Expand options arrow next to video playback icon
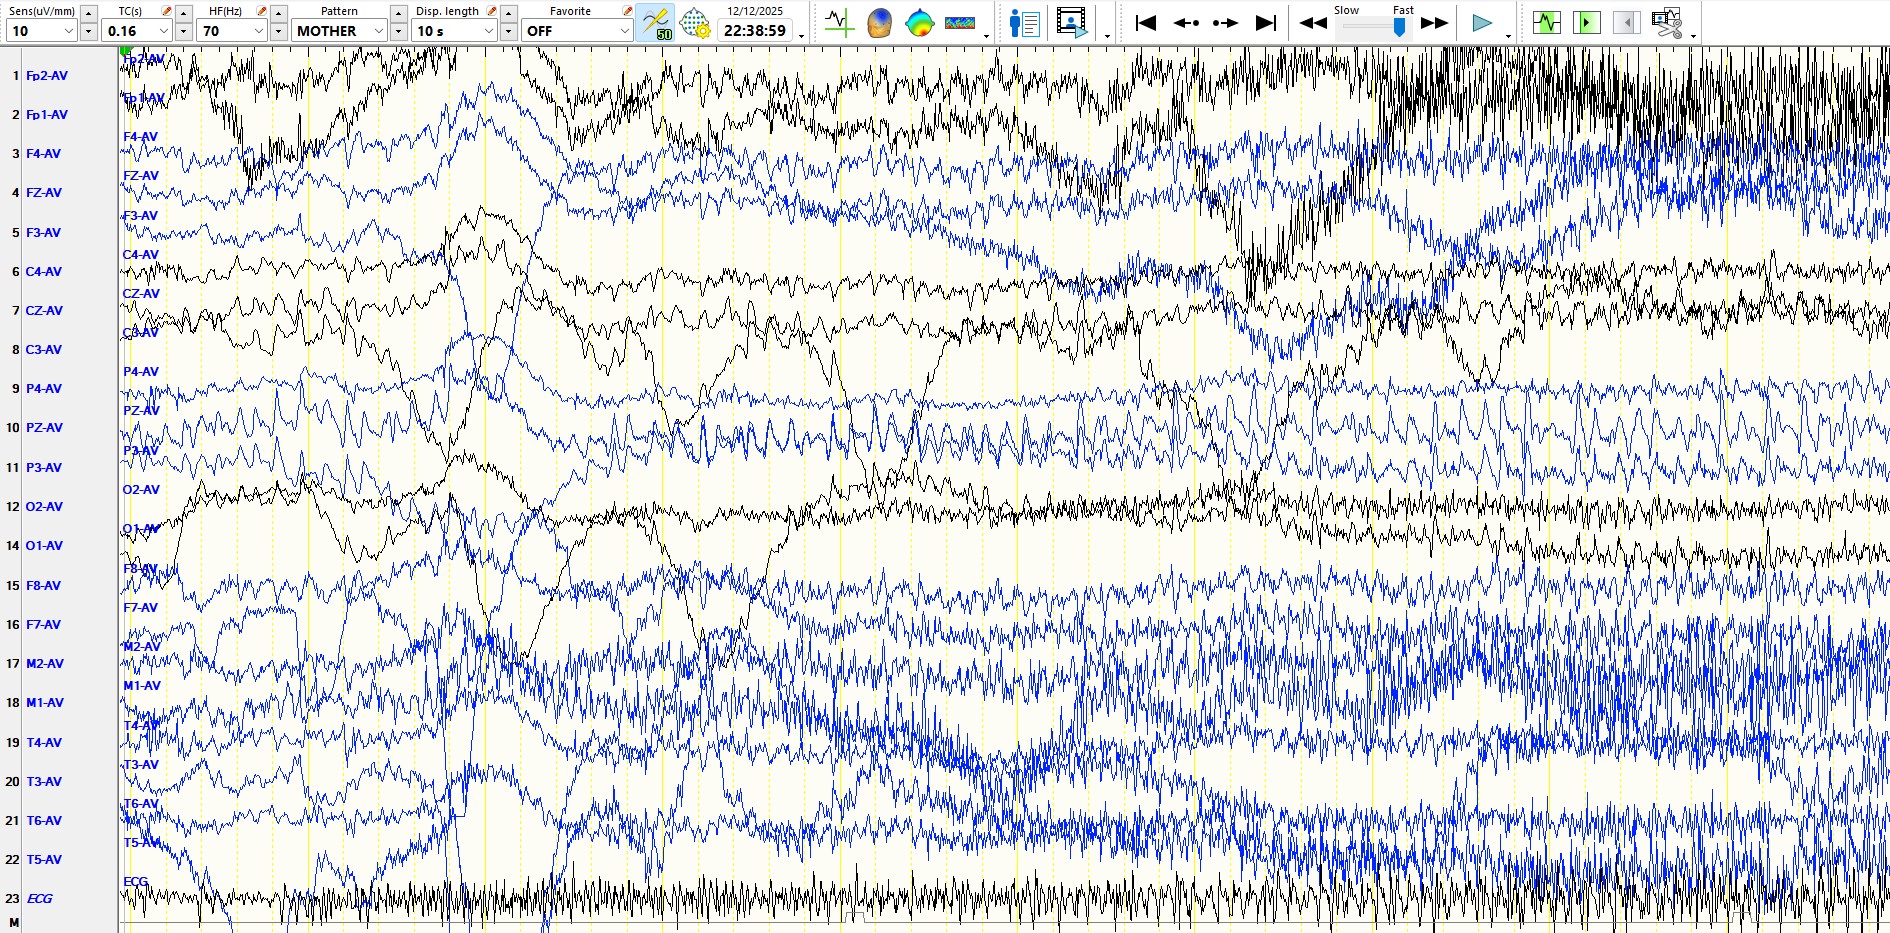1890x933 pixels. click(x=1107, y=36)
